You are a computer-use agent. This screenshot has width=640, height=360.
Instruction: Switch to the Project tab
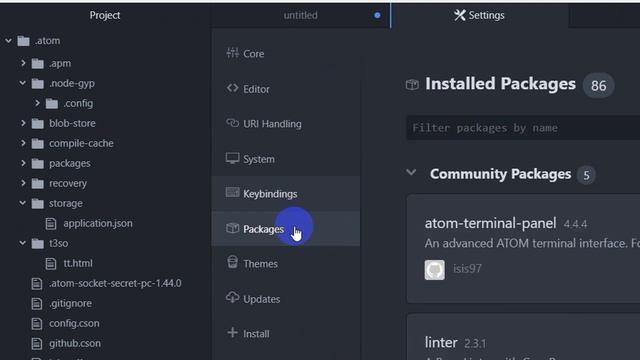pyautogui.click(x=105, y=15)
